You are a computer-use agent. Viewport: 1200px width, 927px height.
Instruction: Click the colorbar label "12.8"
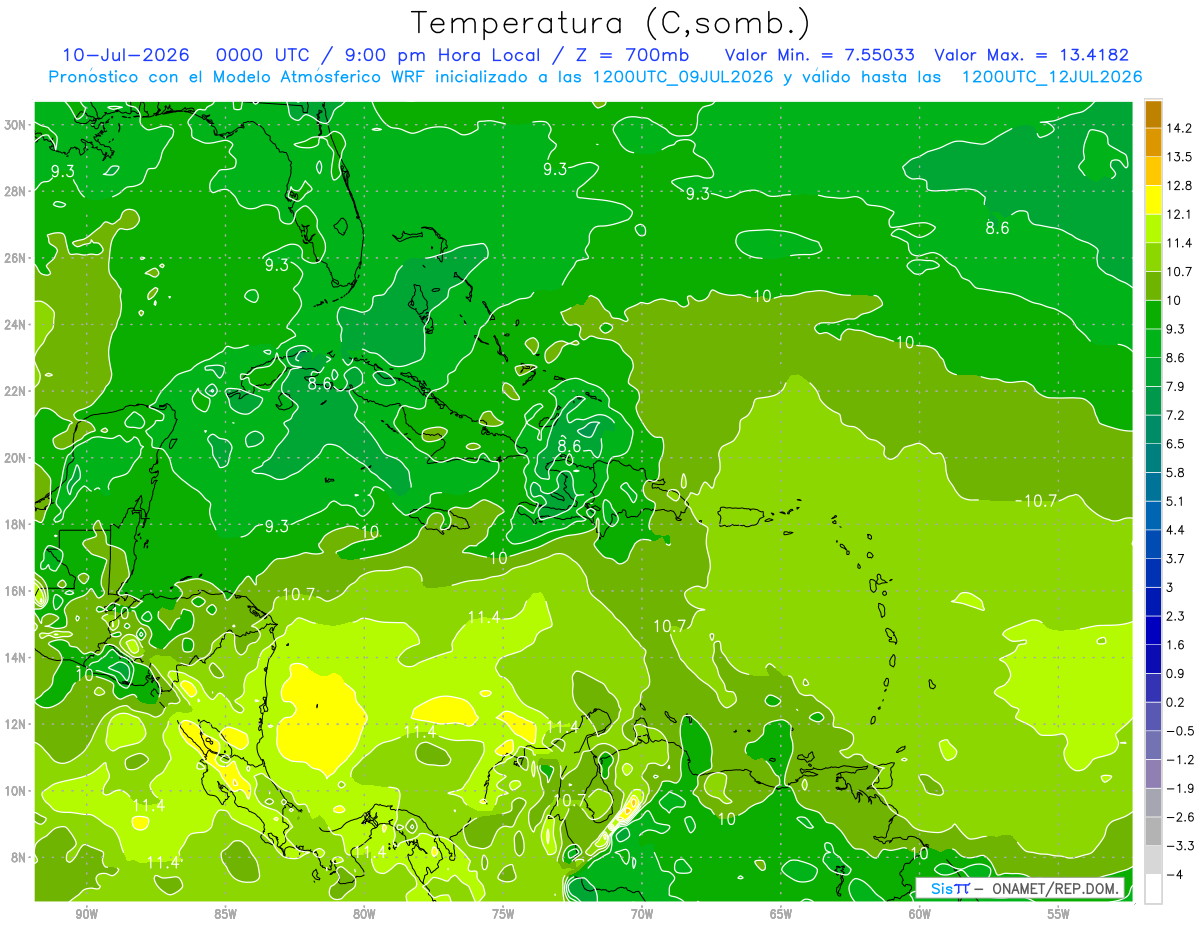click(x=1181, y=186)
